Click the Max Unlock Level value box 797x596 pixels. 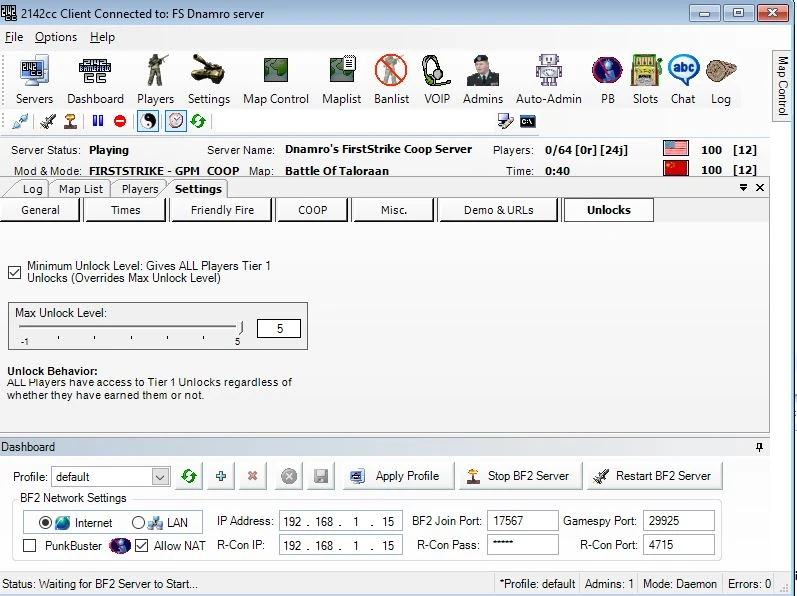click(x=279, y=329)
